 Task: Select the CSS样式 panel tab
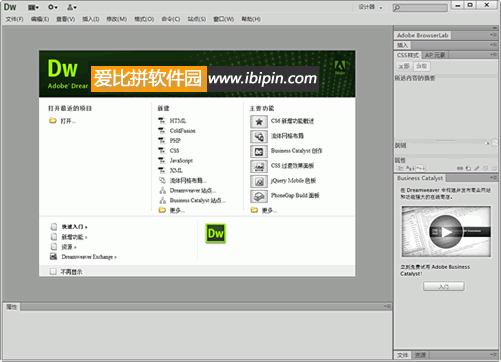tap(408, 55)
